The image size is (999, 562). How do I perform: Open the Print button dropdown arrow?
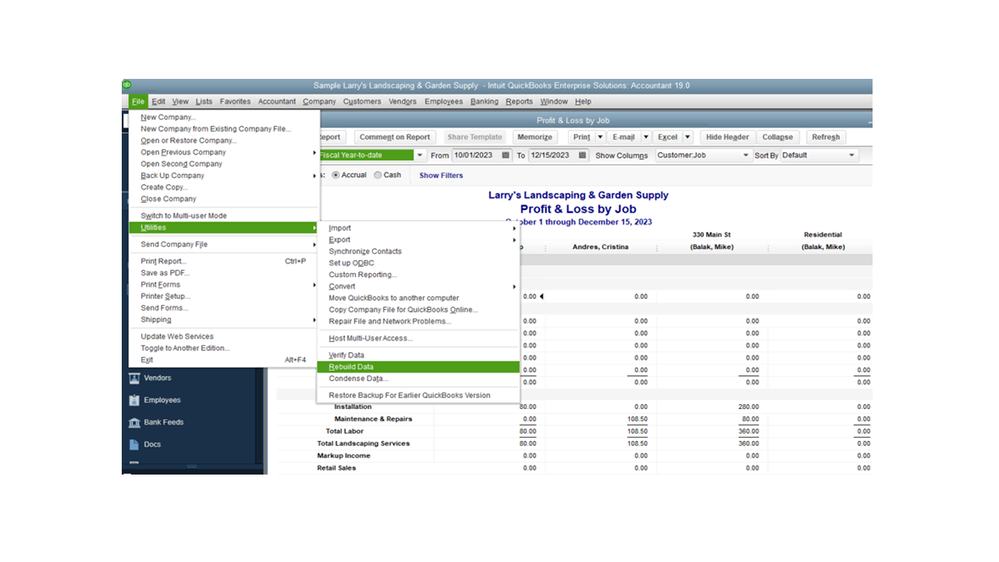(600, 137)
